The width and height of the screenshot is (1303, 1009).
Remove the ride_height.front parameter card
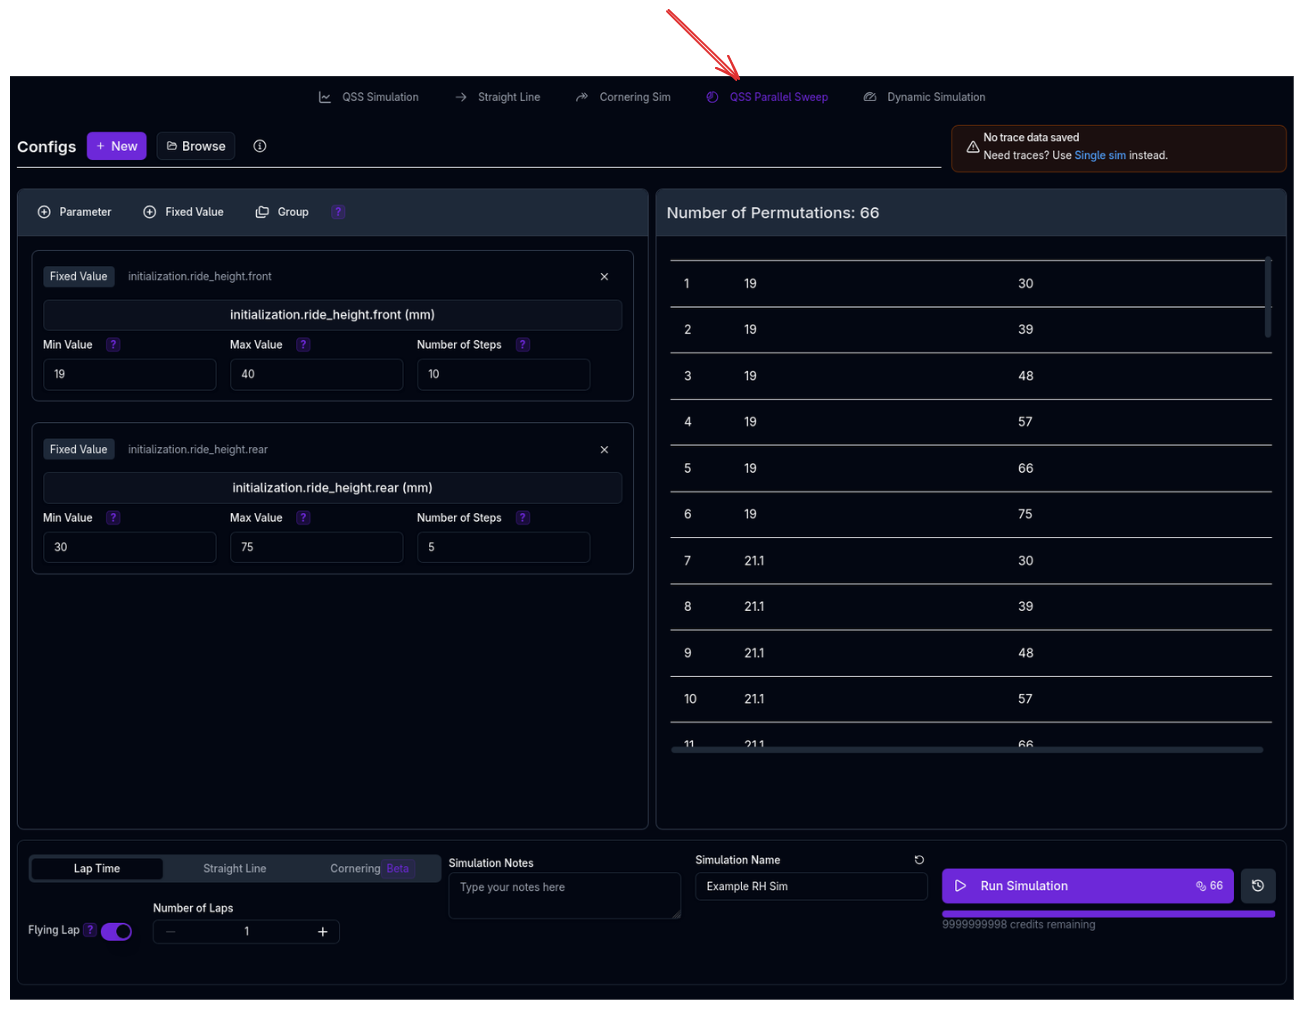pyautogui.click(x=604, y=277)
